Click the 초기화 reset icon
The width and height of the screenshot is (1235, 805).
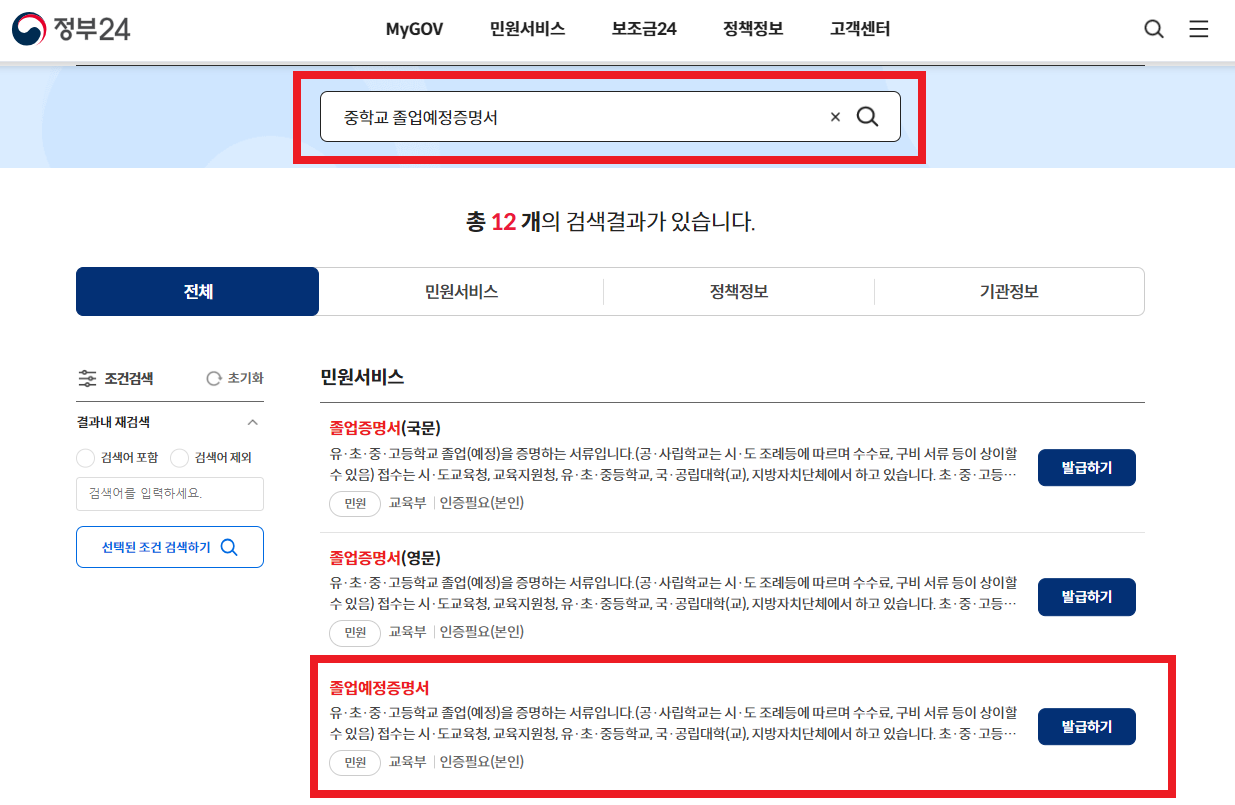click(x=213, y=377)
